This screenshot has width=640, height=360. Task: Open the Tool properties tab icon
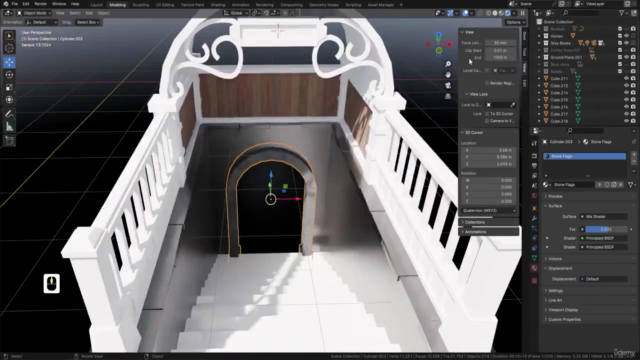pos(534,143)
